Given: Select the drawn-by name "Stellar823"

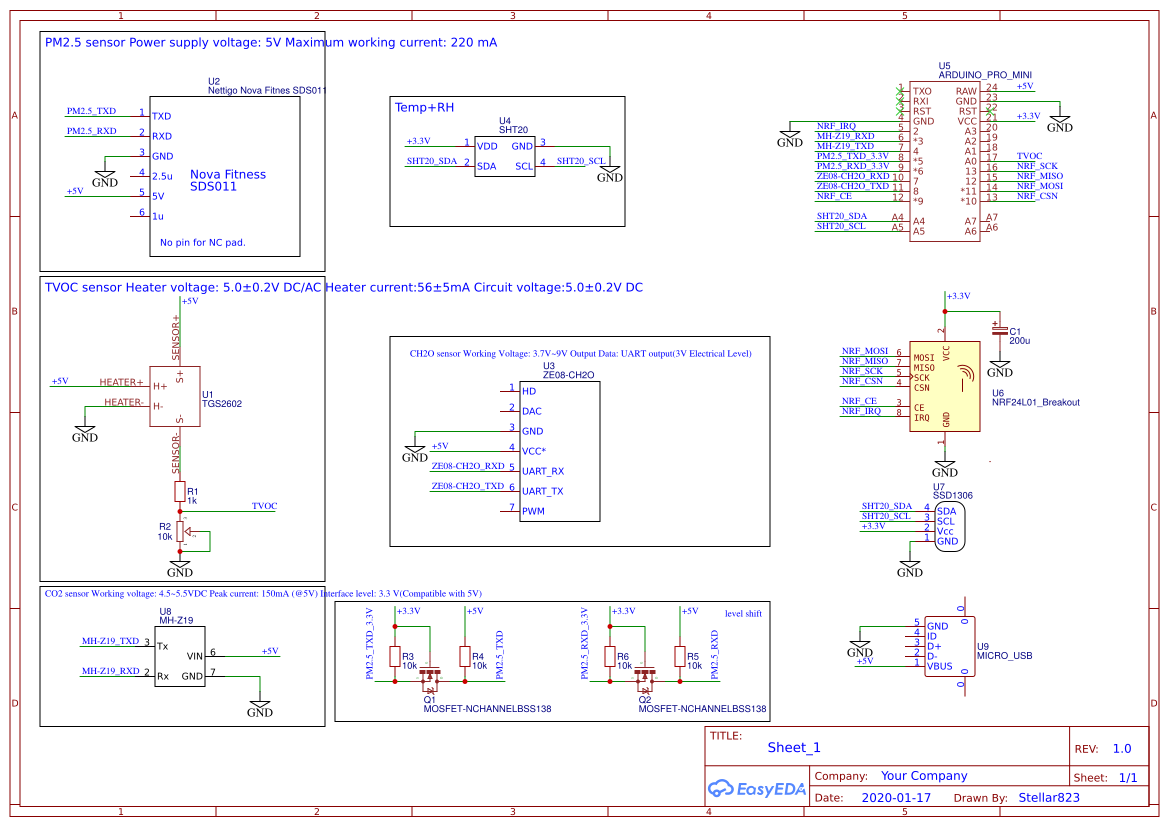Looking at the screenshot, I should [x=1049, y=797].
